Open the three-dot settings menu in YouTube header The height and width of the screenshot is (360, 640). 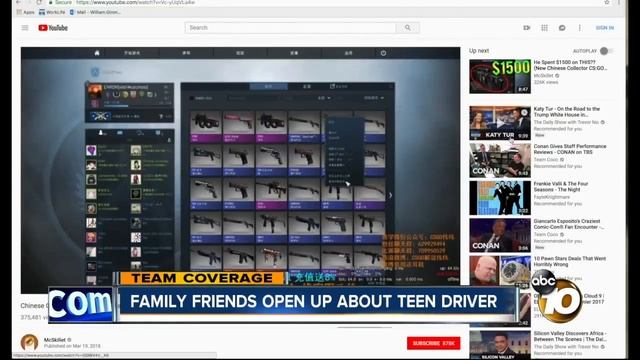[x=580, y=28]
